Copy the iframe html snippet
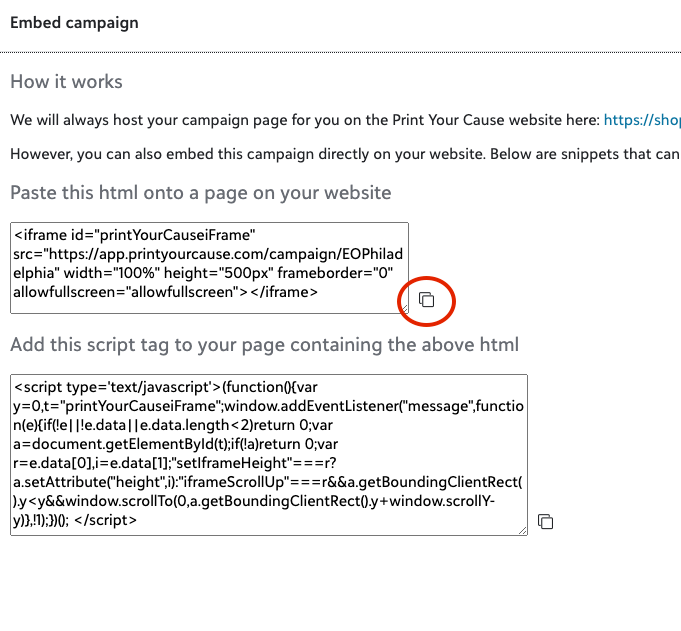This screenshot has height=631, width=681. tap(426, 300)
